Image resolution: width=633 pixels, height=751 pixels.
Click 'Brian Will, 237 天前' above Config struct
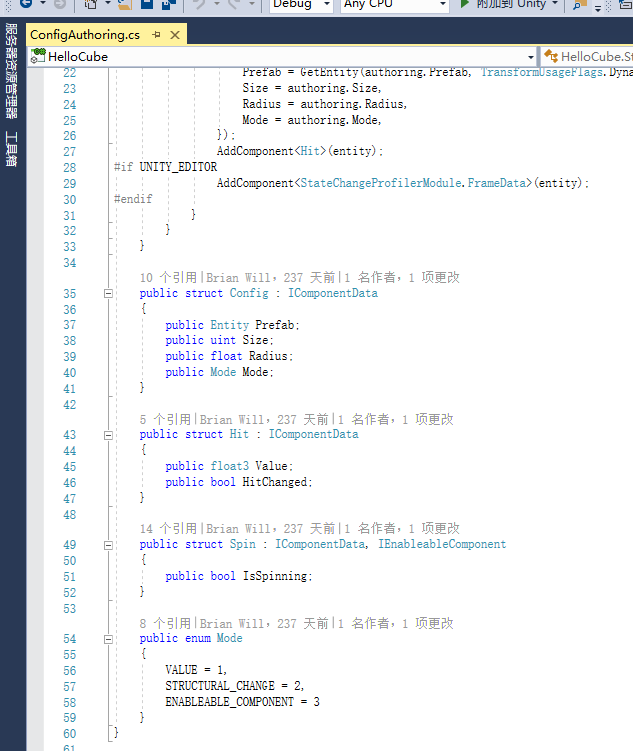tap(271, 277)
